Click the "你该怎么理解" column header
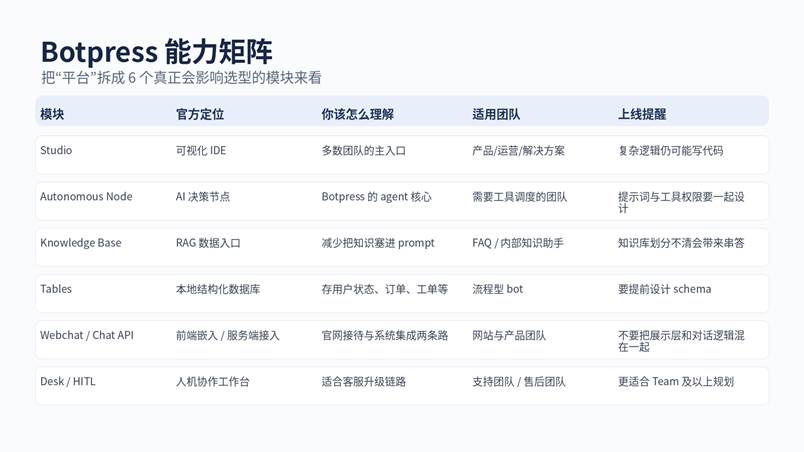The height and width of the screenshot is (452, 804). (x=357, y=114)
